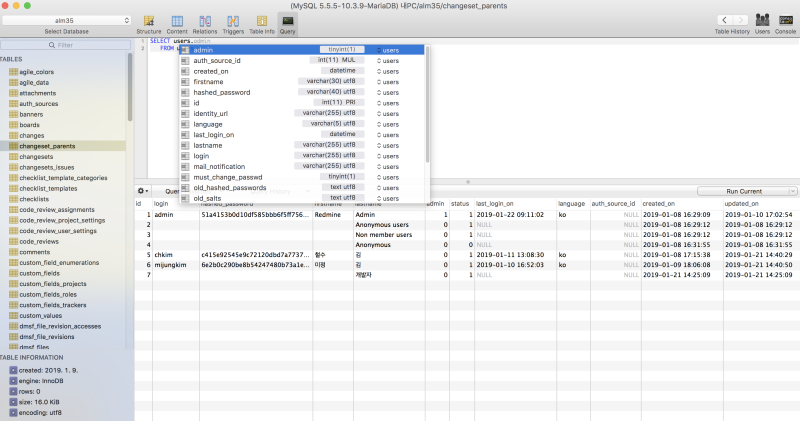The image size is (800, 421).
Task: Sort results by updated_on column header
Action: [761, 204]
